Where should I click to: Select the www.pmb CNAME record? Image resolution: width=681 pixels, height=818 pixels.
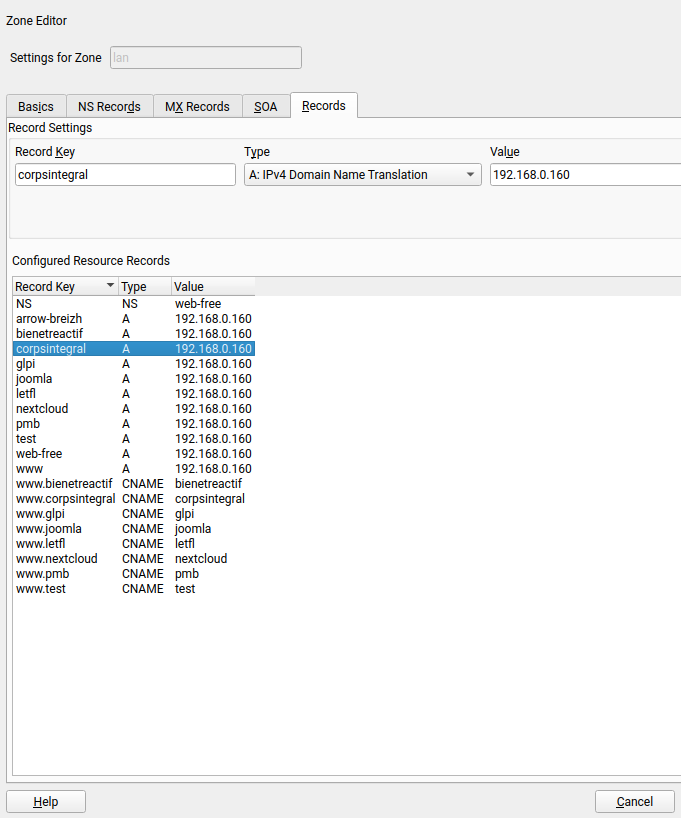134,574
